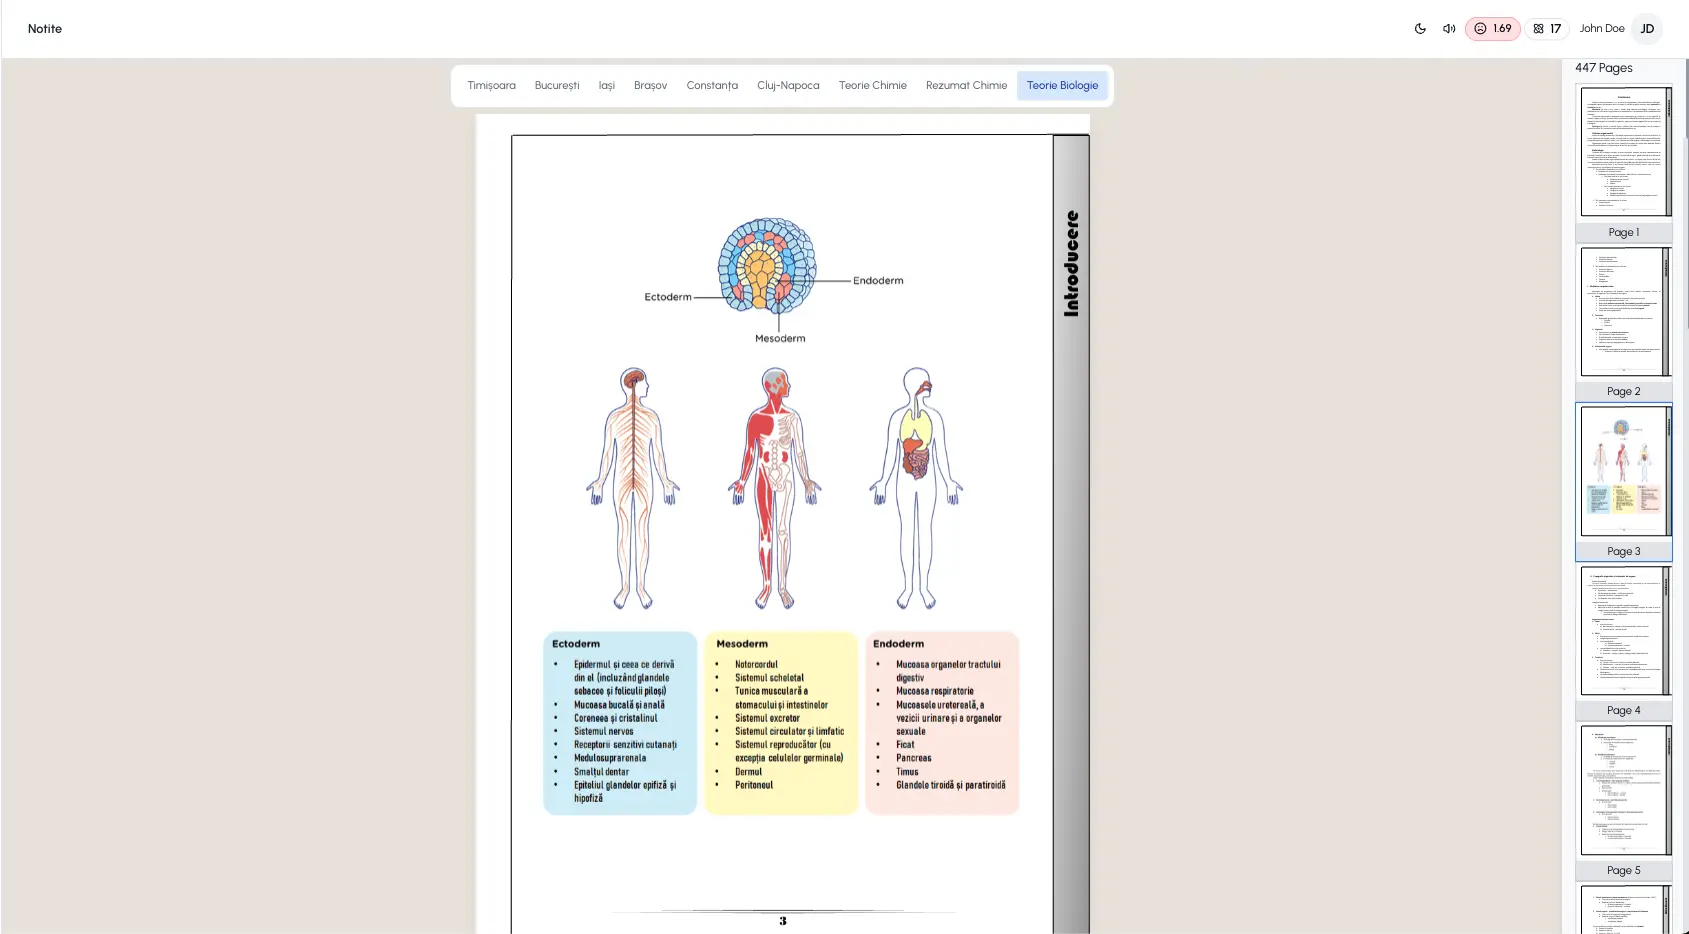Screen dimensions: 1689x934
Task: Click the 'Peritoneul' list item
Action: coord(754,785)
